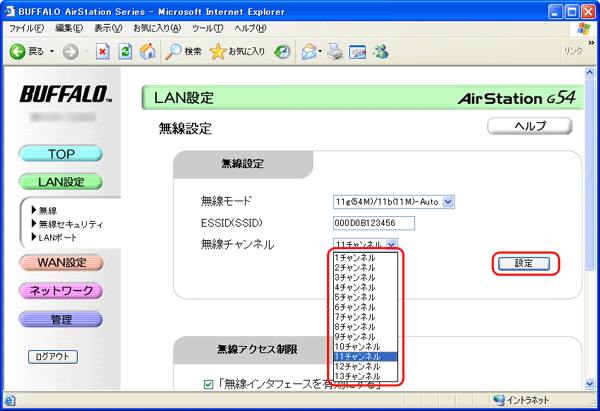Click the Forward arrow icon

point(70,52)
